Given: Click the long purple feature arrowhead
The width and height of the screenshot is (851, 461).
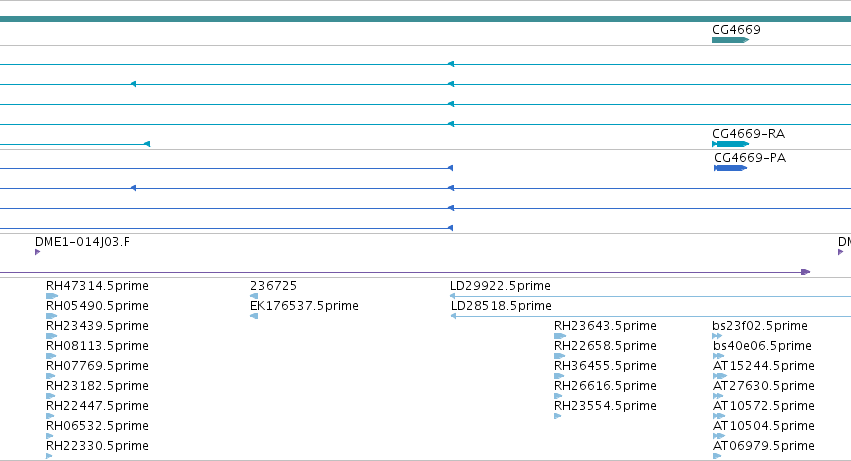Looking at the screenshot, I should coord(806,272).
